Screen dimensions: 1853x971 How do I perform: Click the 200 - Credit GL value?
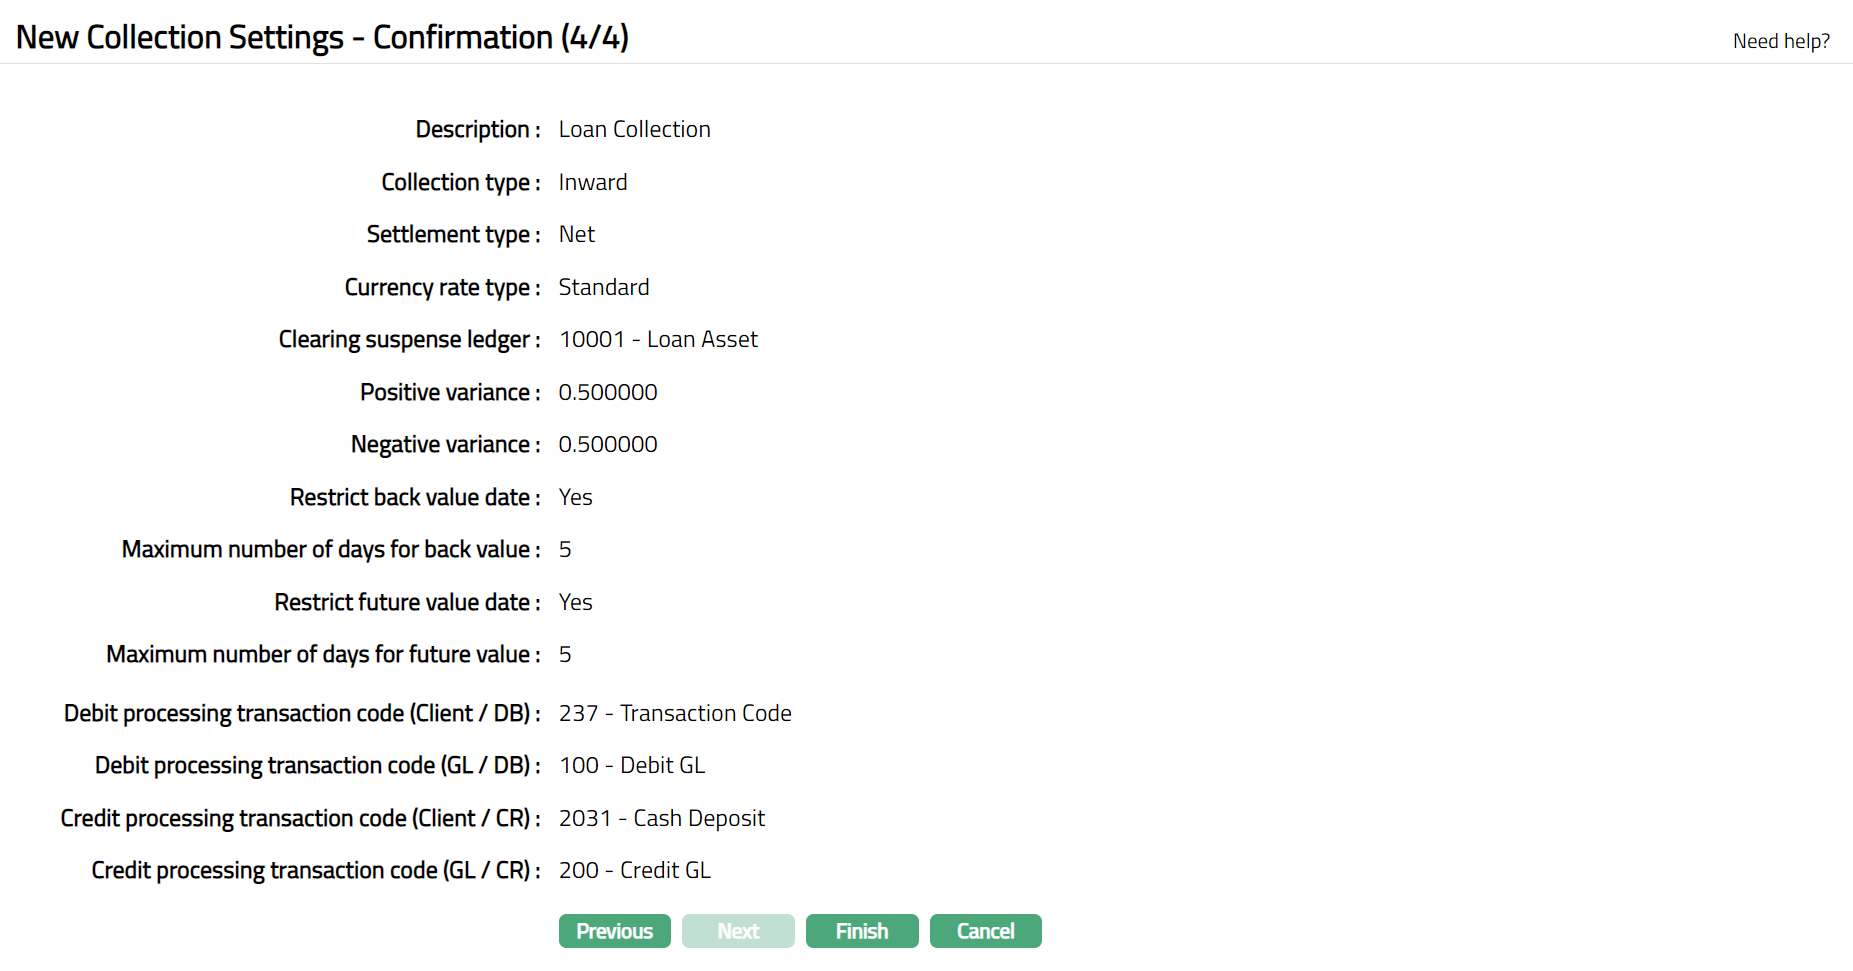click(x=634, y=870)
